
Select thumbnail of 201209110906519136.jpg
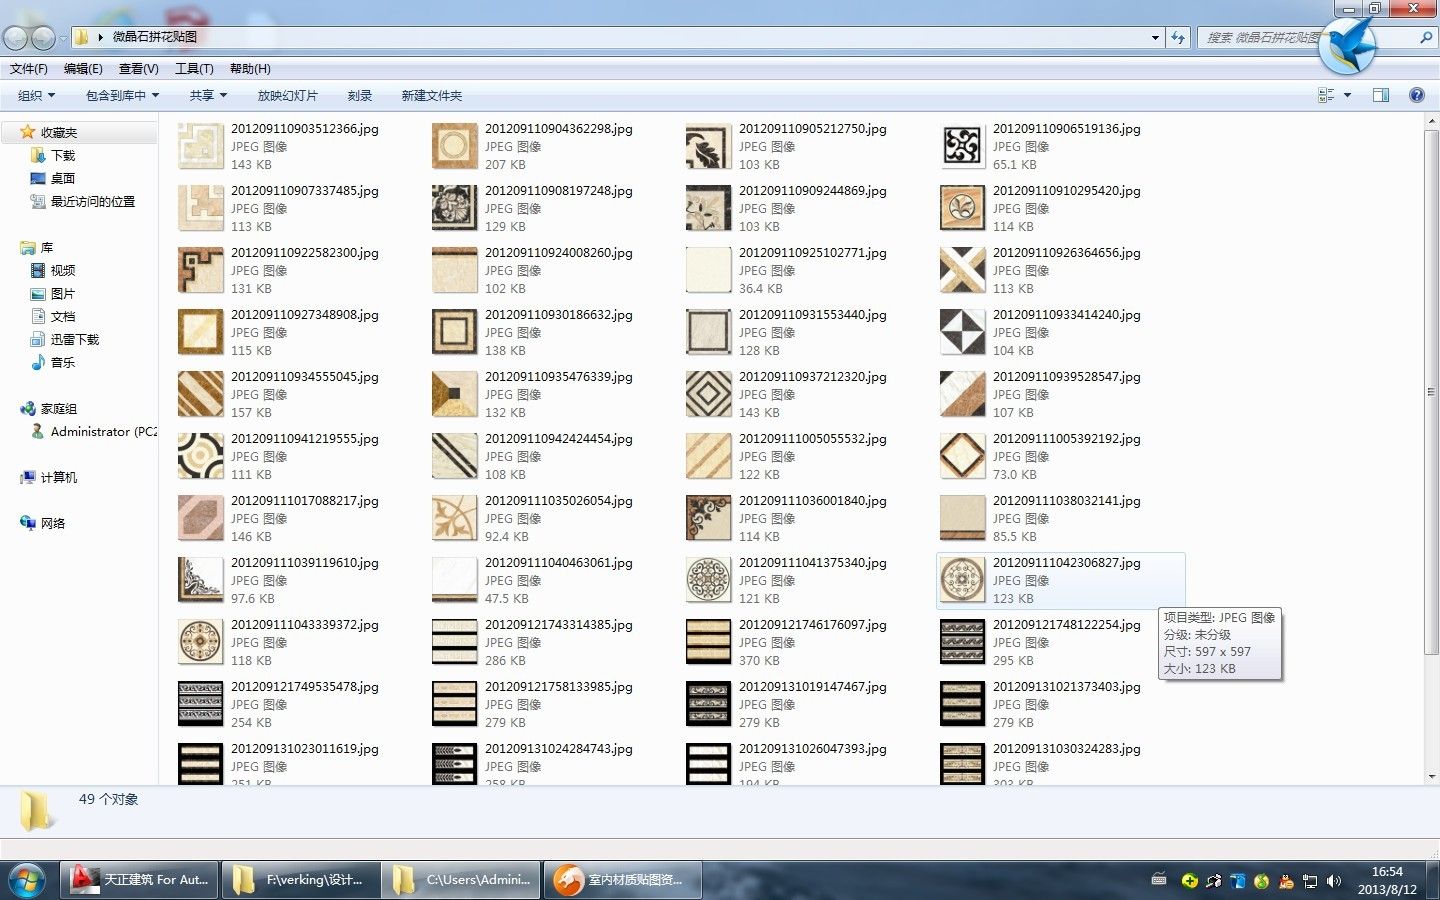[x=962, y=147]
